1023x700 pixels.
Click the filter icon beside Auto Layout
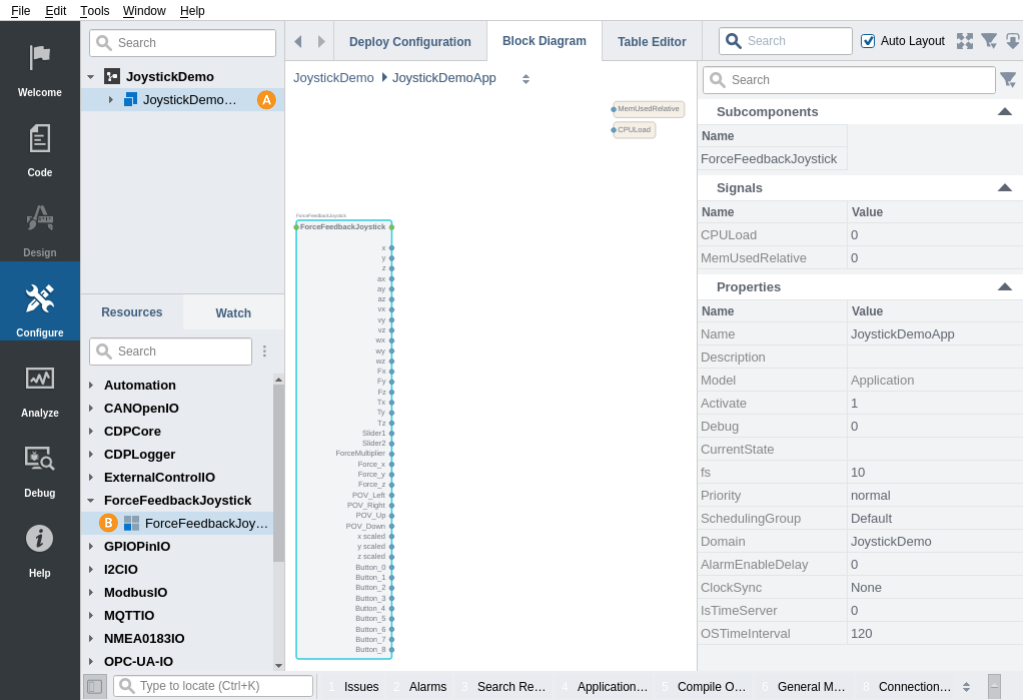tap(989, 41)
